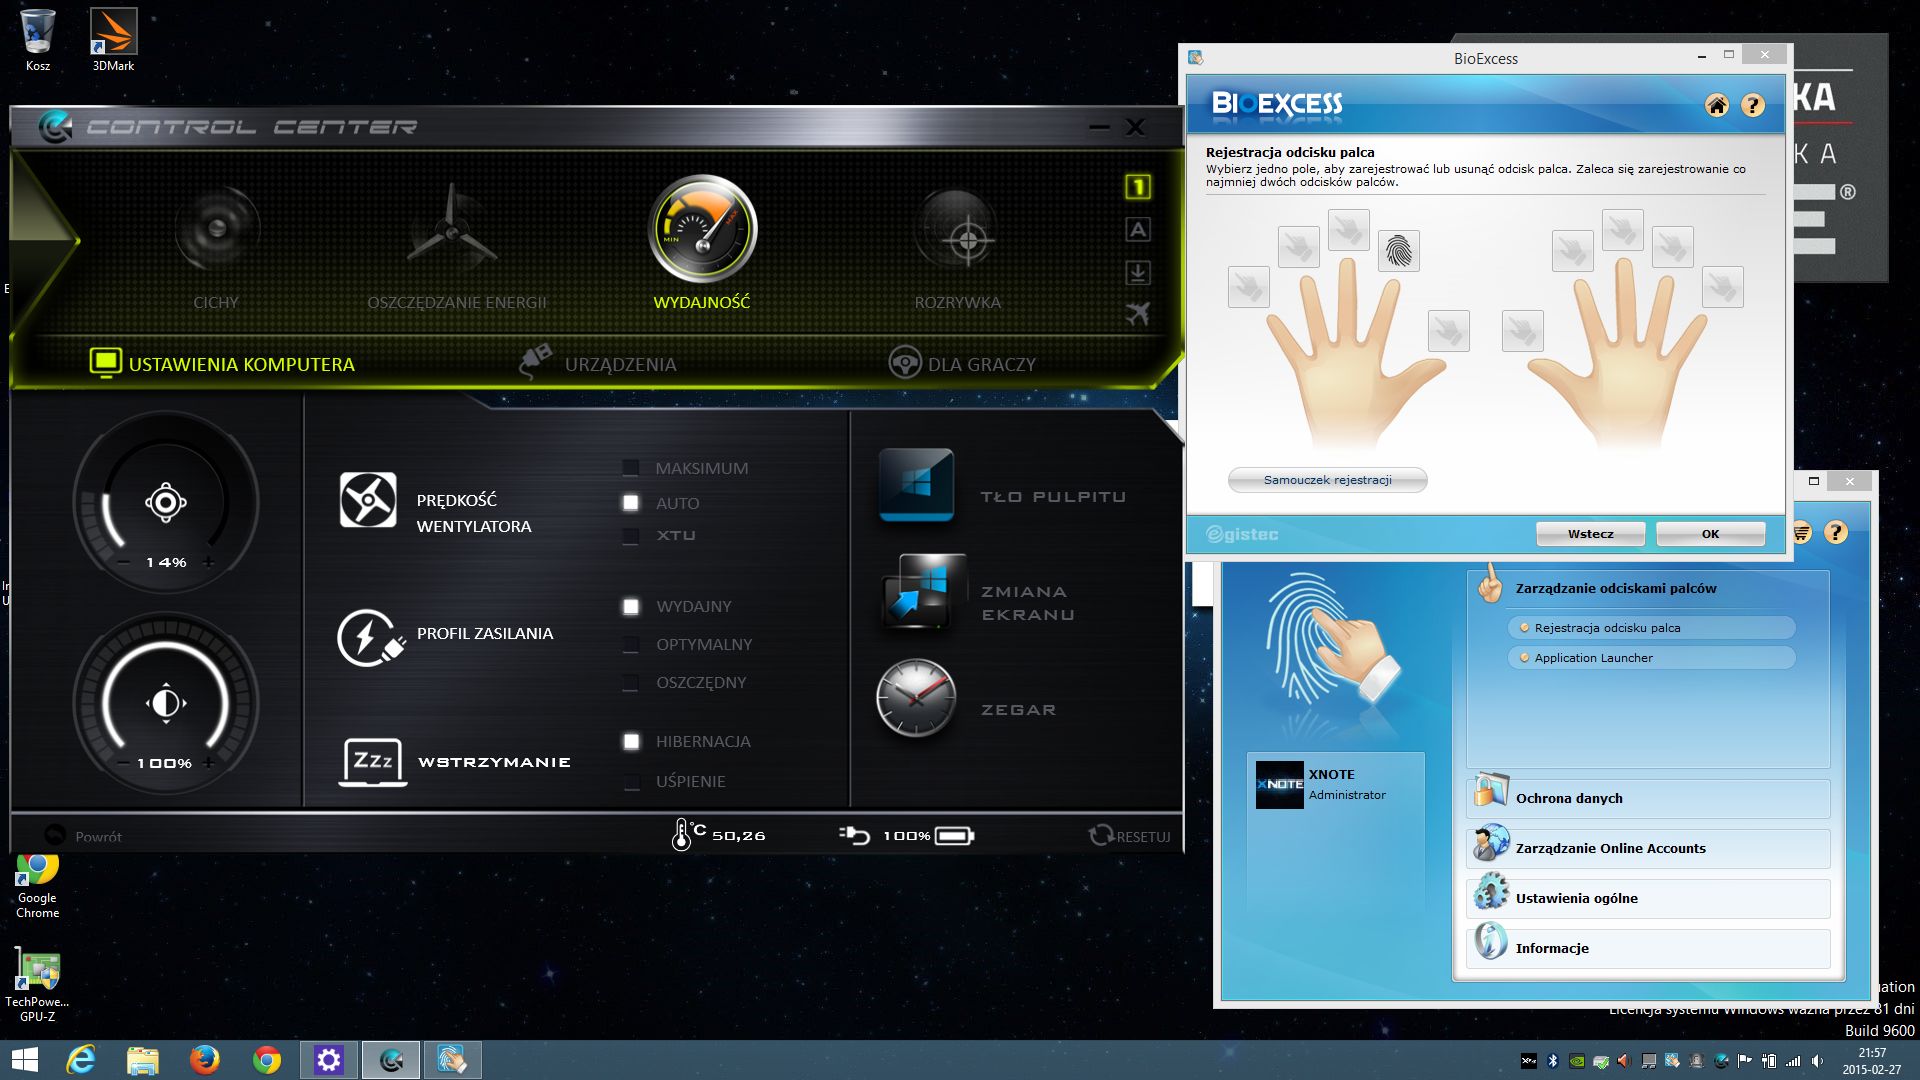The height and width of the screenshot is (1080, 1920).
Task: Click the Samouczek rejestracji button
Action: 1326,480
